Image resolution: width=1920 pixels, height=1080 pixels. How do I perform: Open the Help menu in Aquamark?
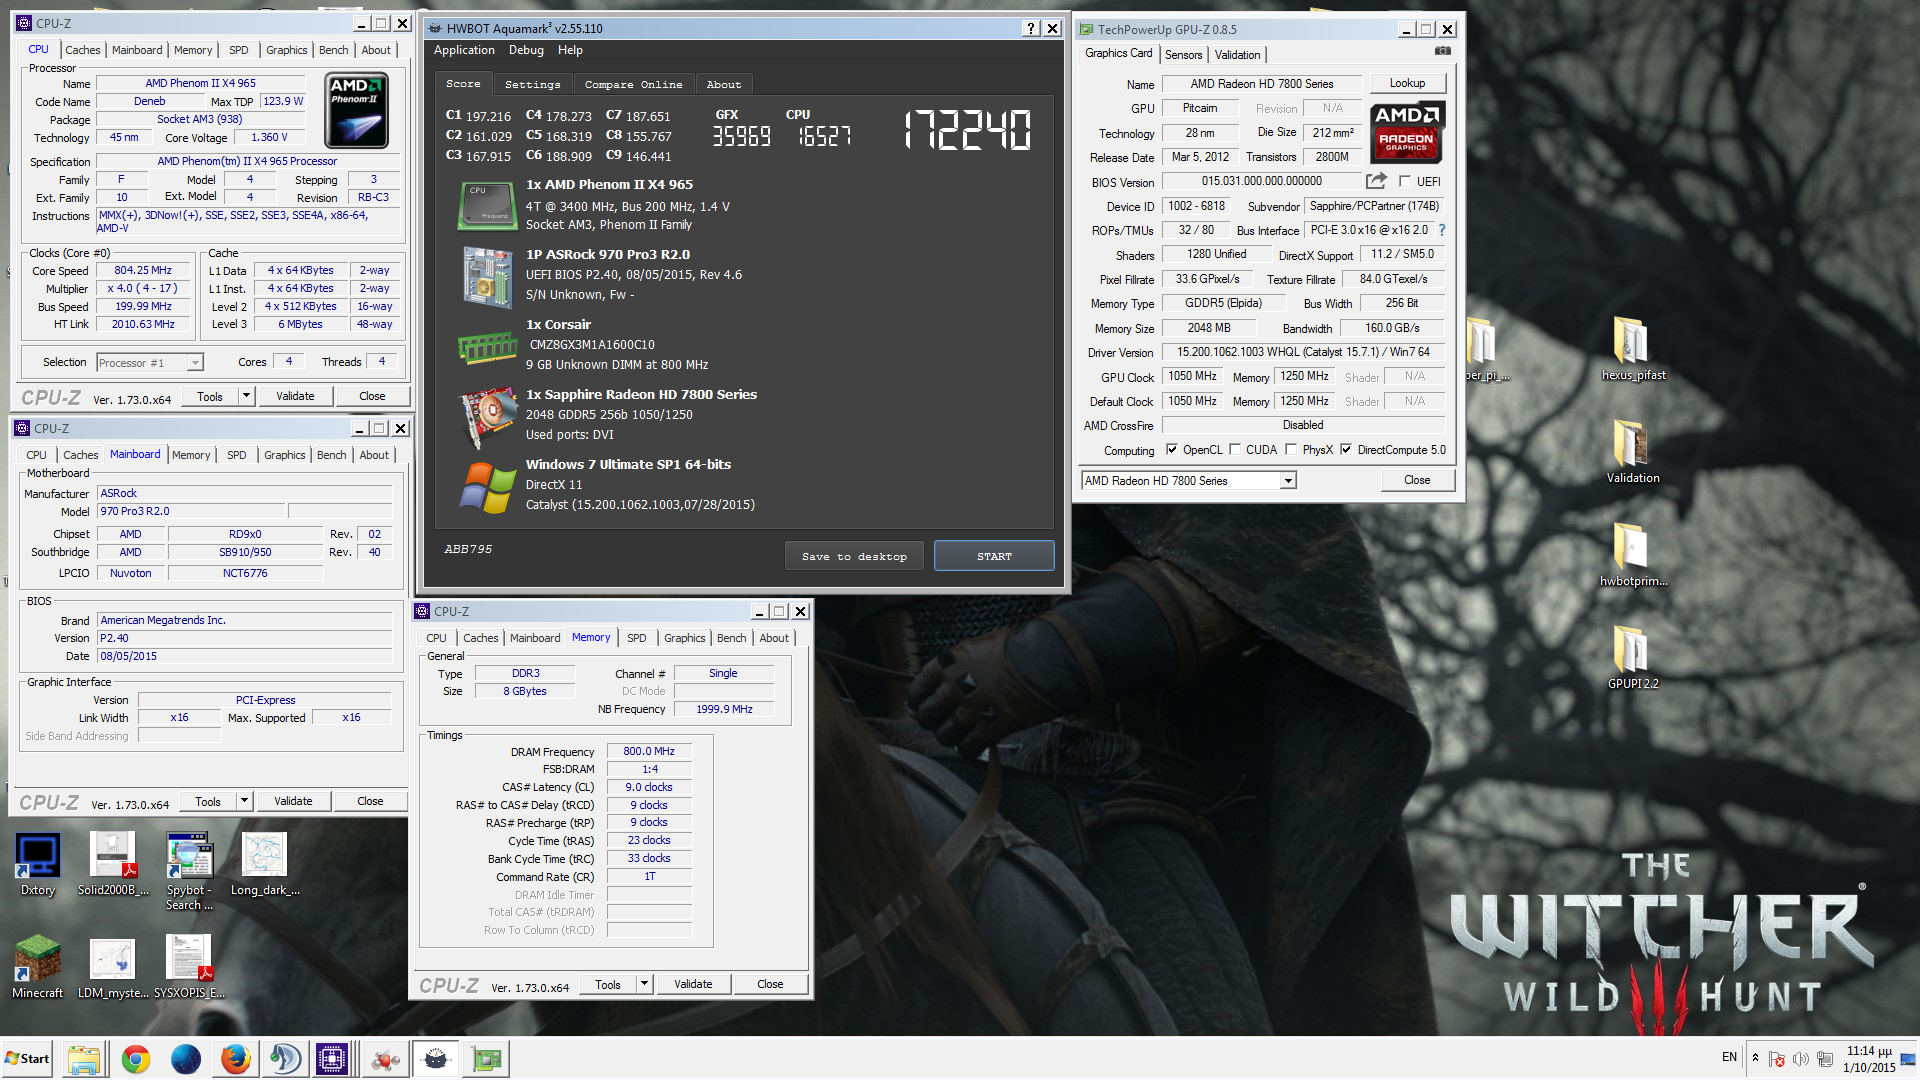pyautogui.click(x=570, y=50)
